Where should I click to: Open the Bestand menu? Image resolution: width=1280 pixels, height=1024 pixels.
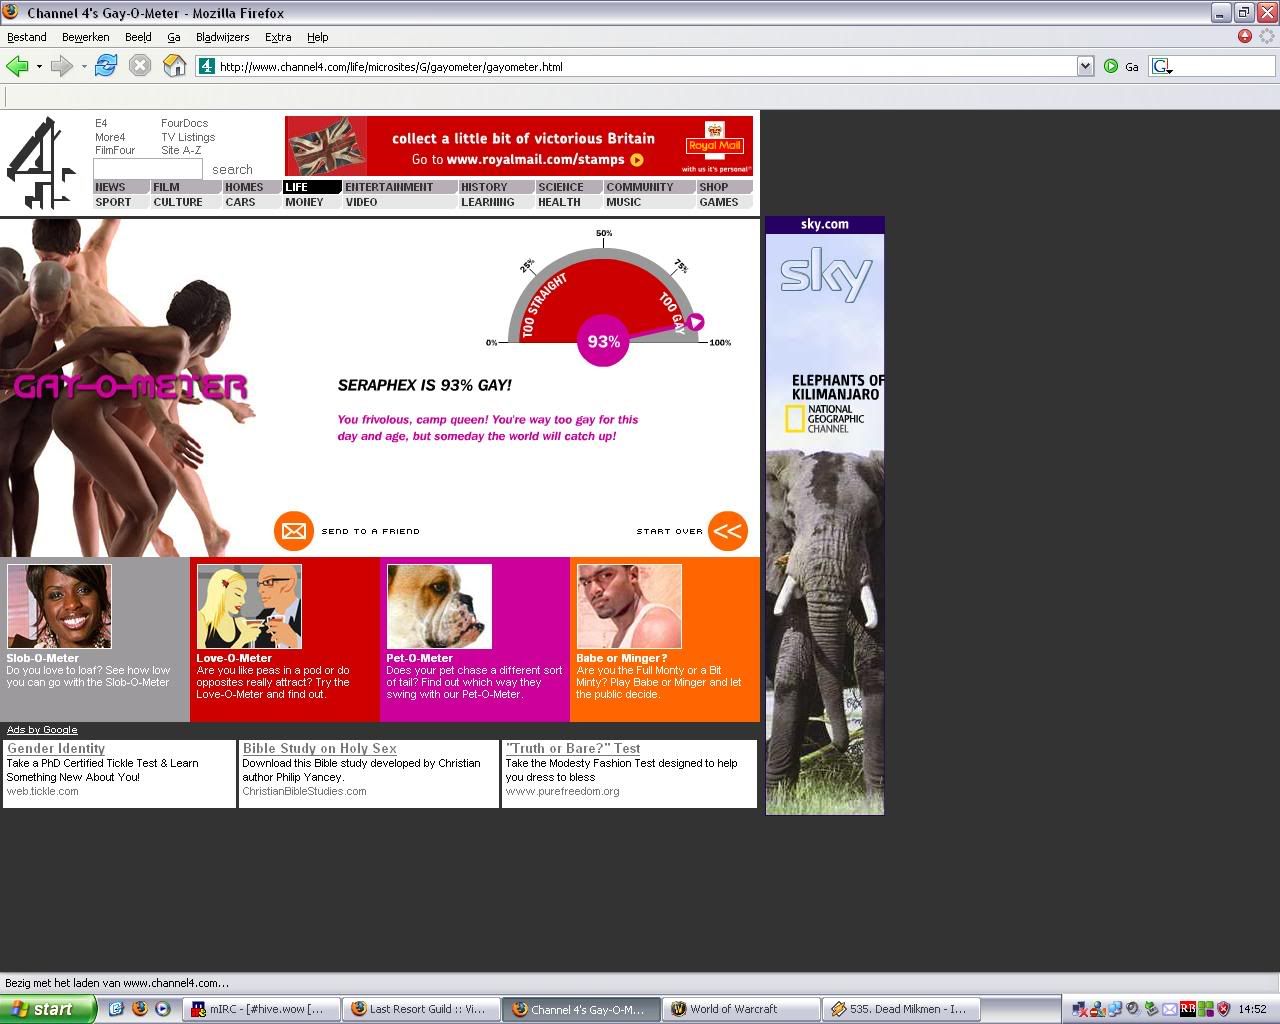[27, 37]
